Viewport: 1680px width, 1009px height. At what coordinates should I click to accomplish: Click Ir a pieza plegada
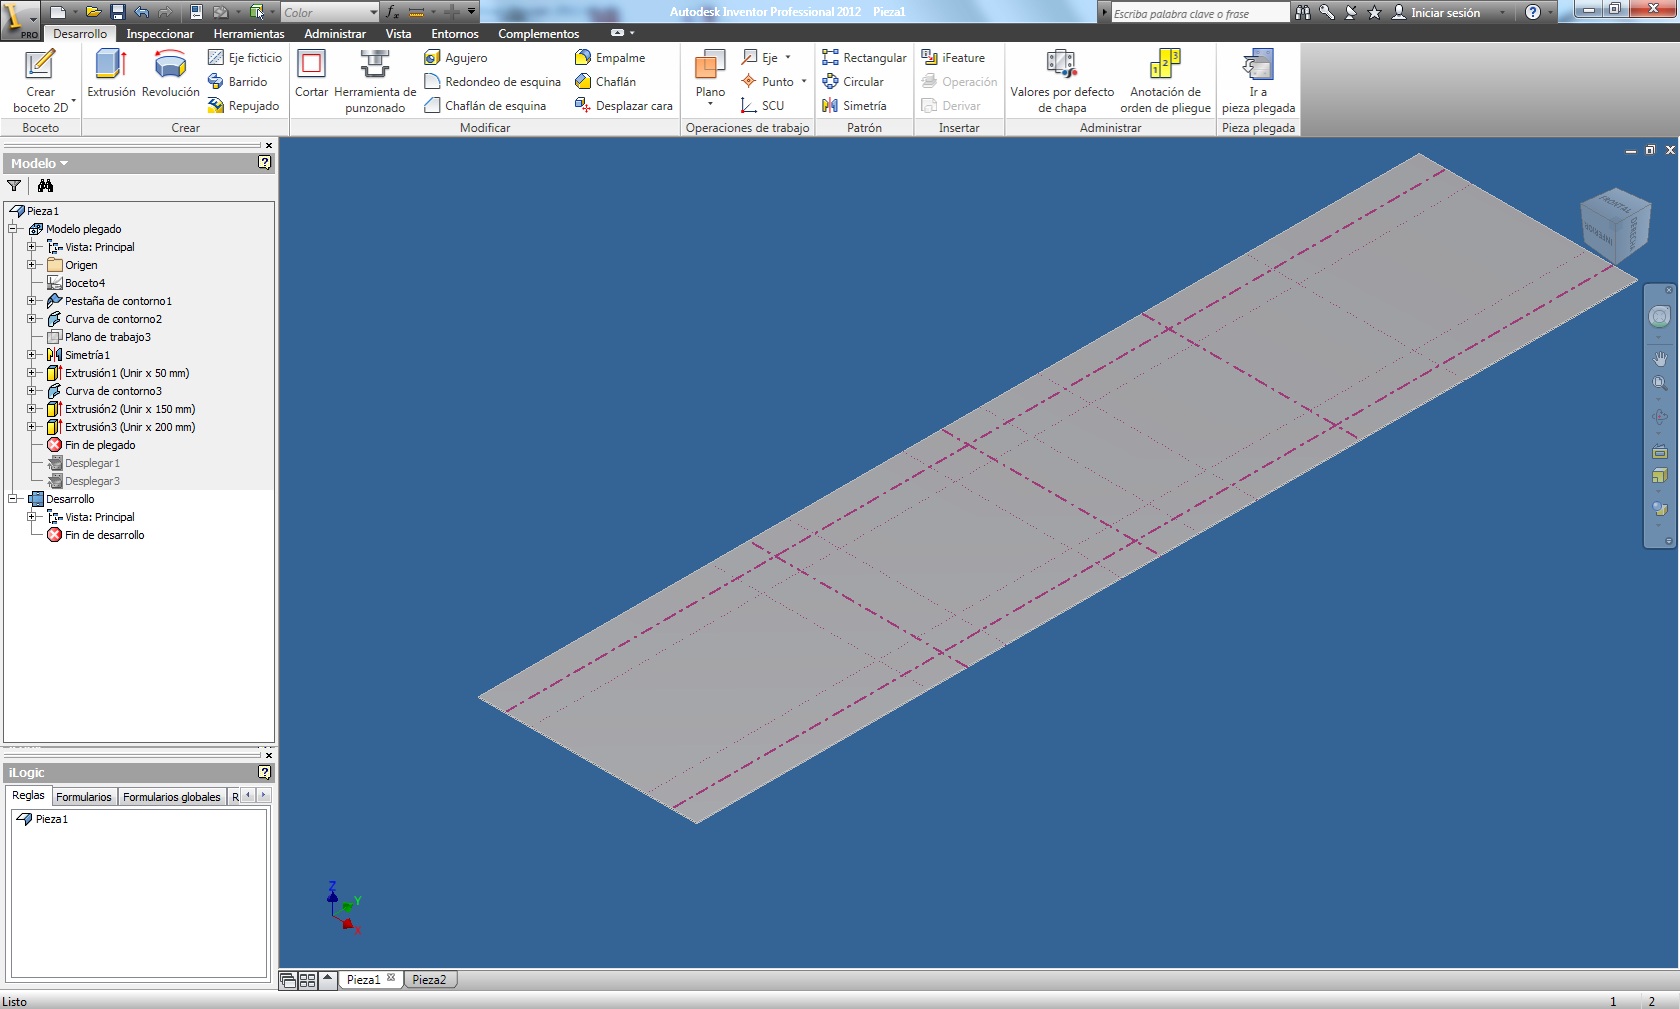[x=1258, y=80]
